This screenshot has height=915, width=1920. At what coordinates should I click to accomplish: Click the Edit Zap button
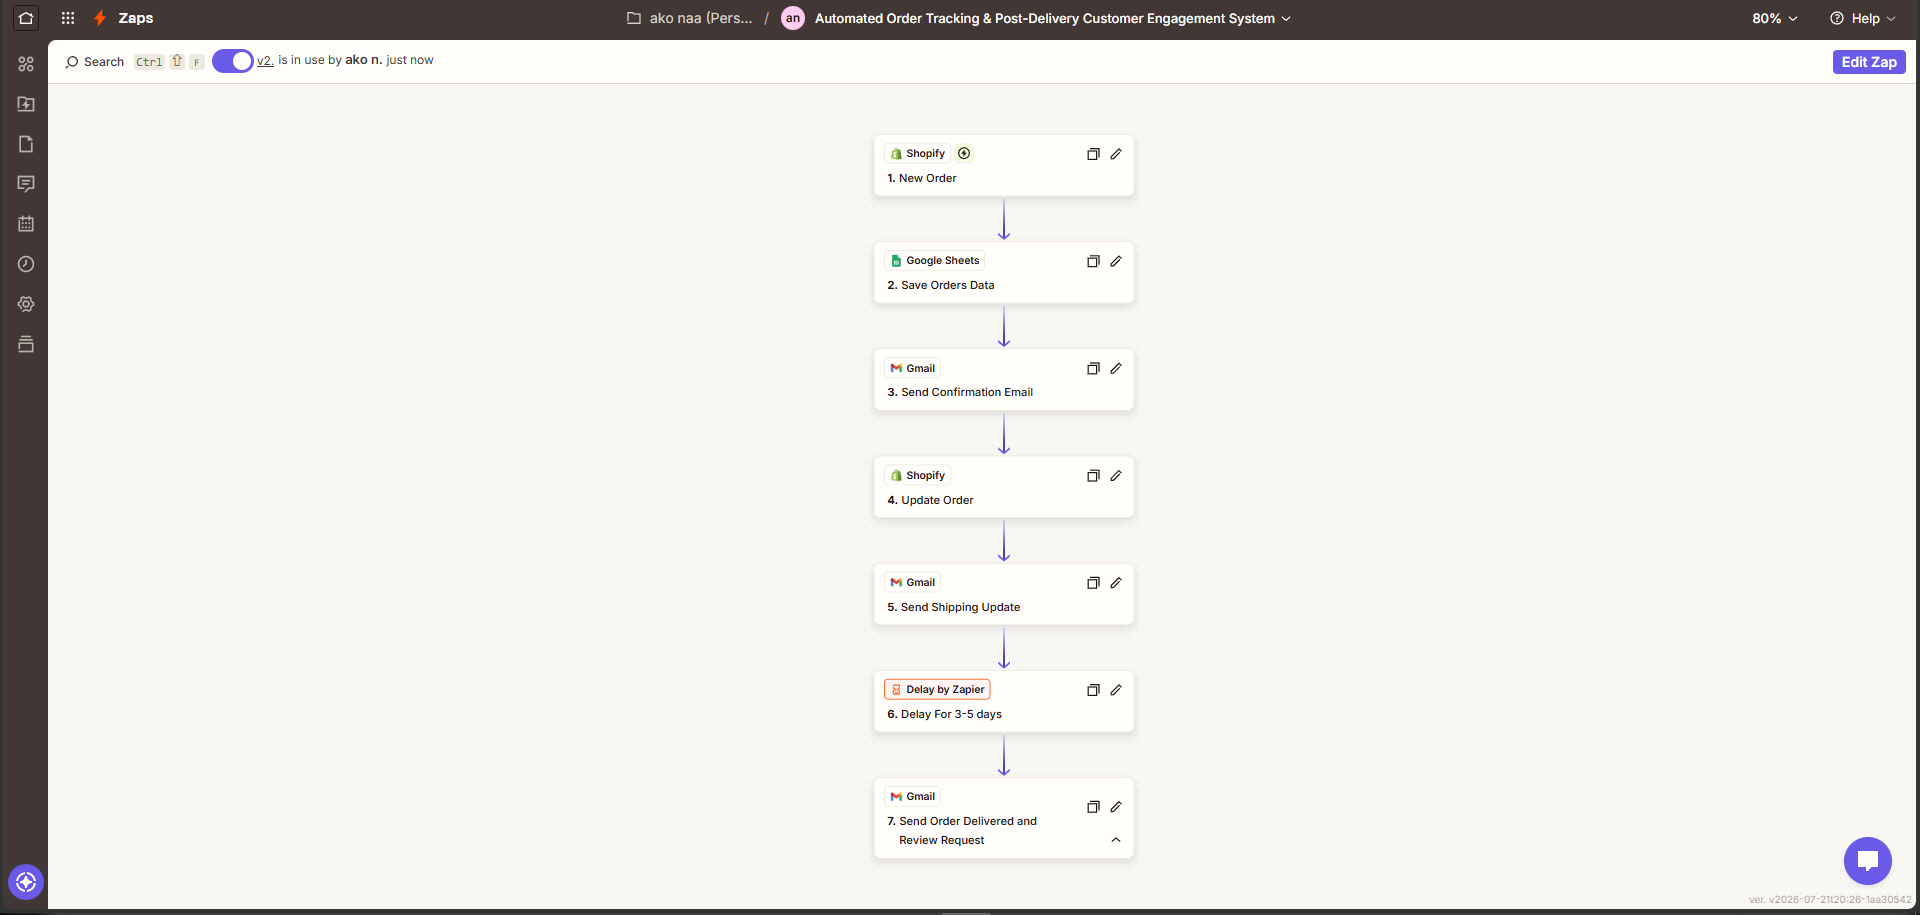1869,62
